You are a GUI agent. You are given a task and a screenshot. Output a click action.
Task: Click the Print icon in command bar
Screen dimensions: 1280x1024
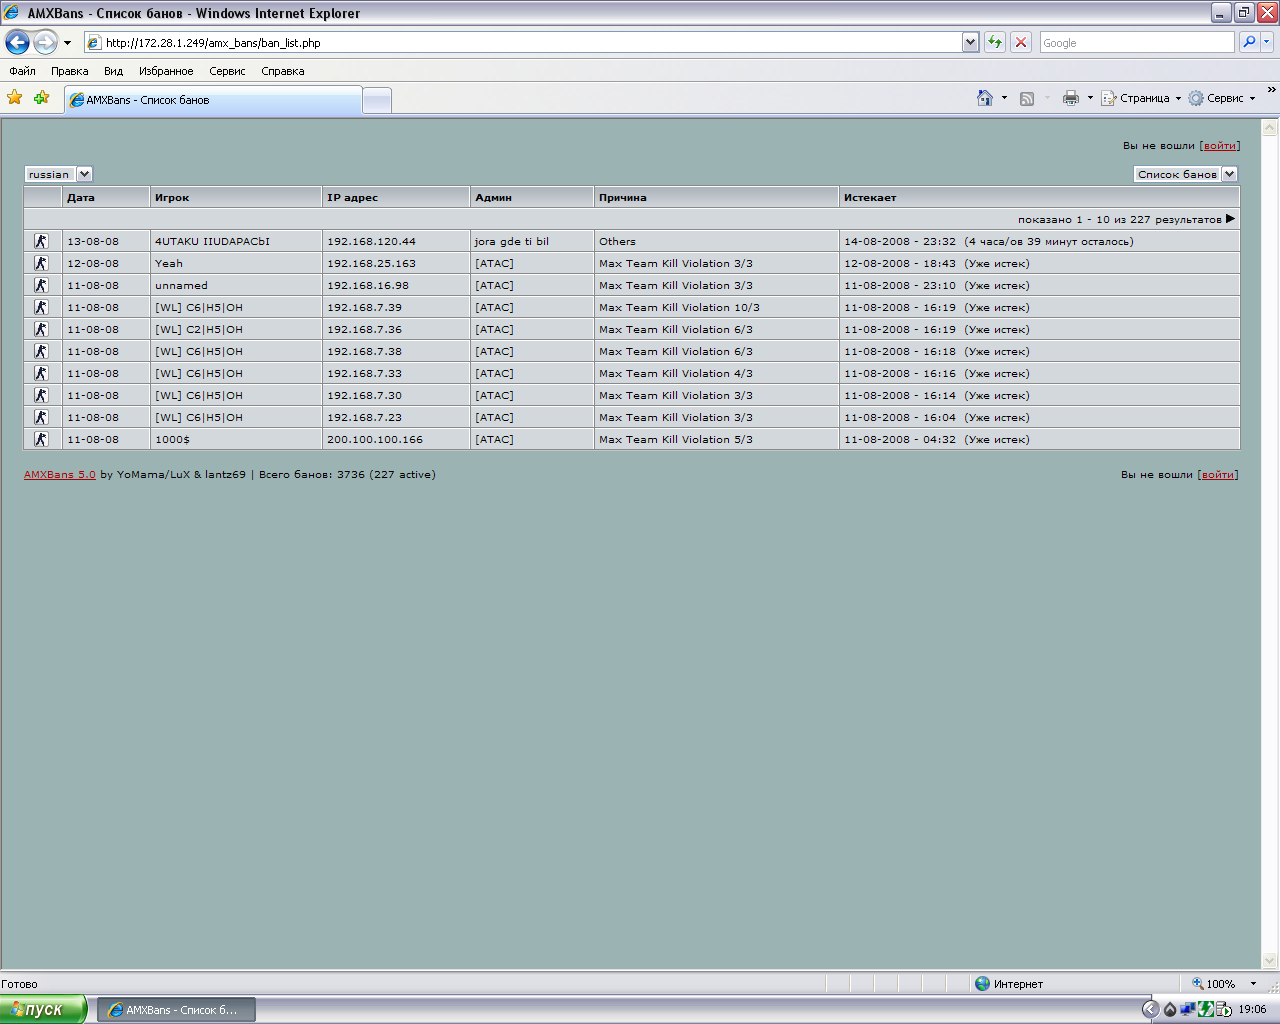(x=1071, y=98)
